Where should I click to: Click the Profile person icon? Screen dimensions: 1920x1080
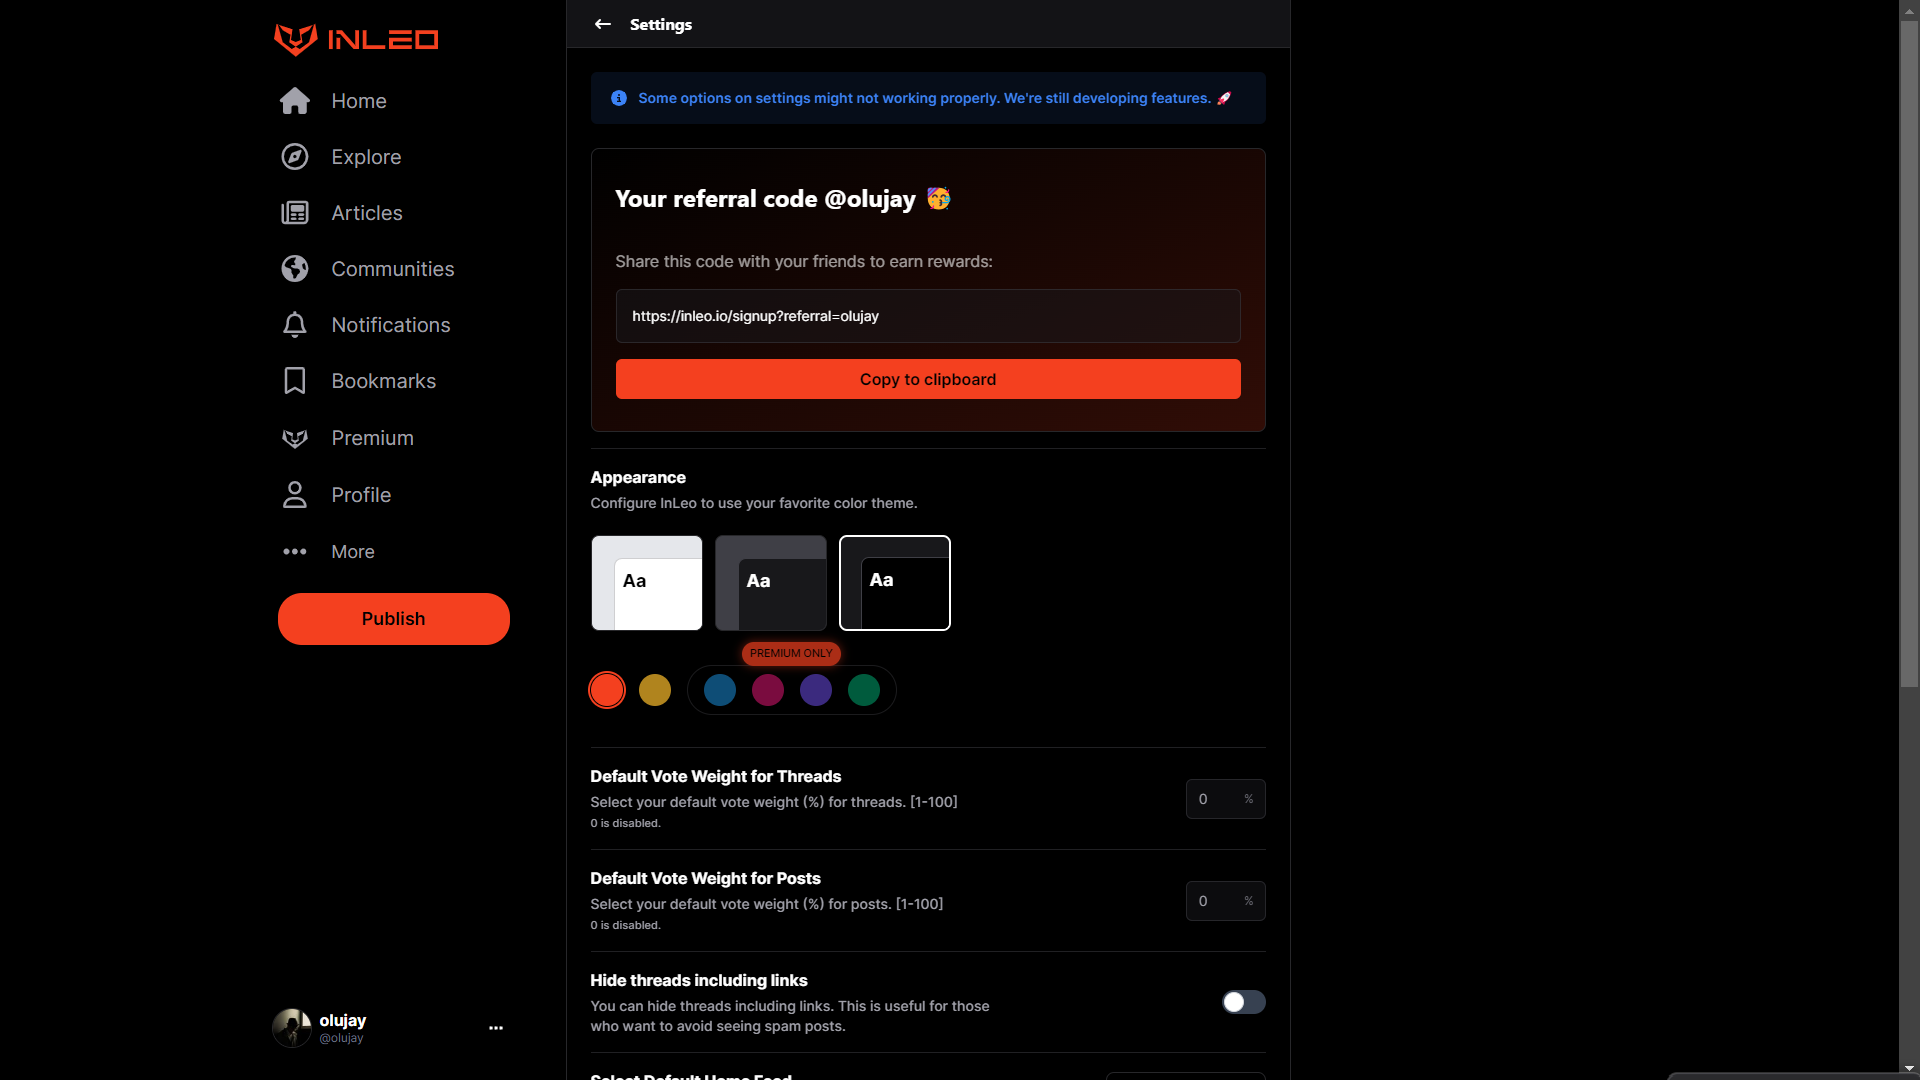tap(295, 495)
